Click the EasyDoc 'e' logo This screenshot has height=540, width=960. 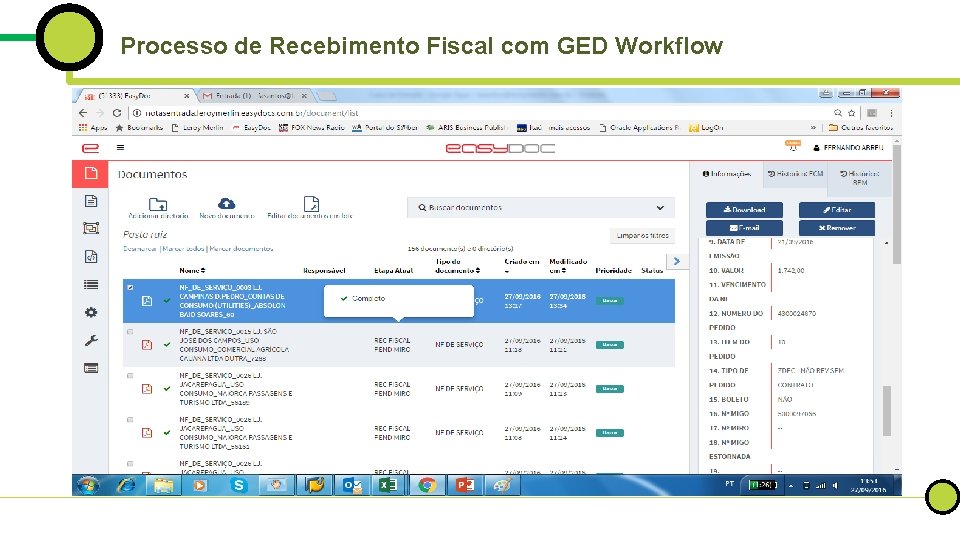coord(90,148)
